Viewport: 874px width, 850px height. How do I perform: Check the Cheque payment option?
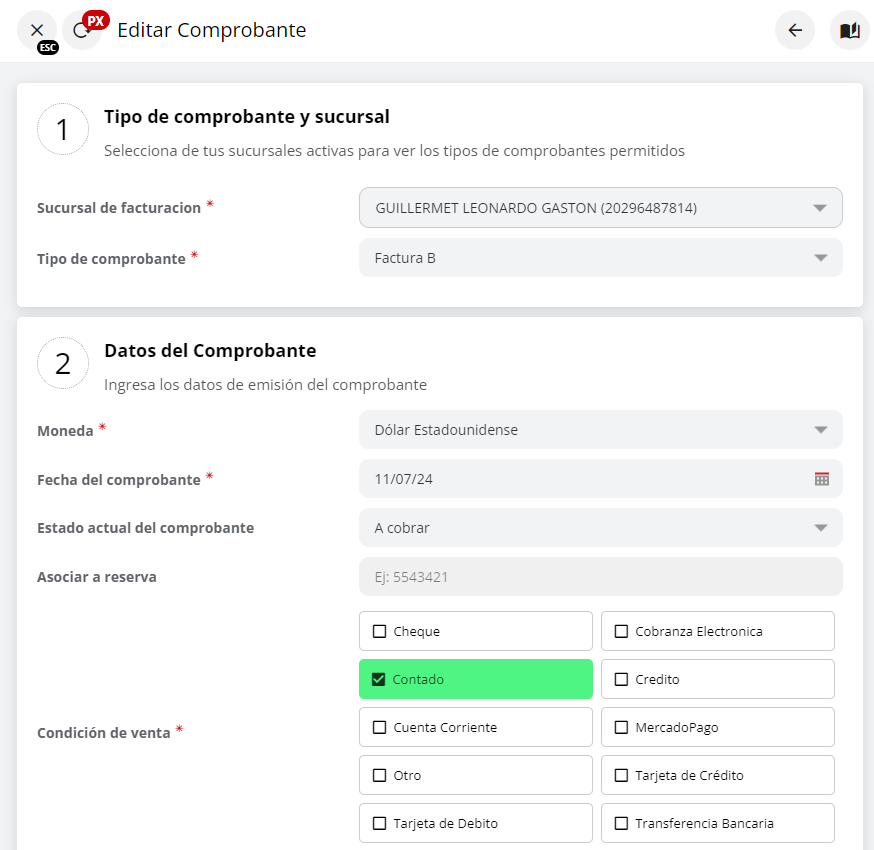click(380, 632)
